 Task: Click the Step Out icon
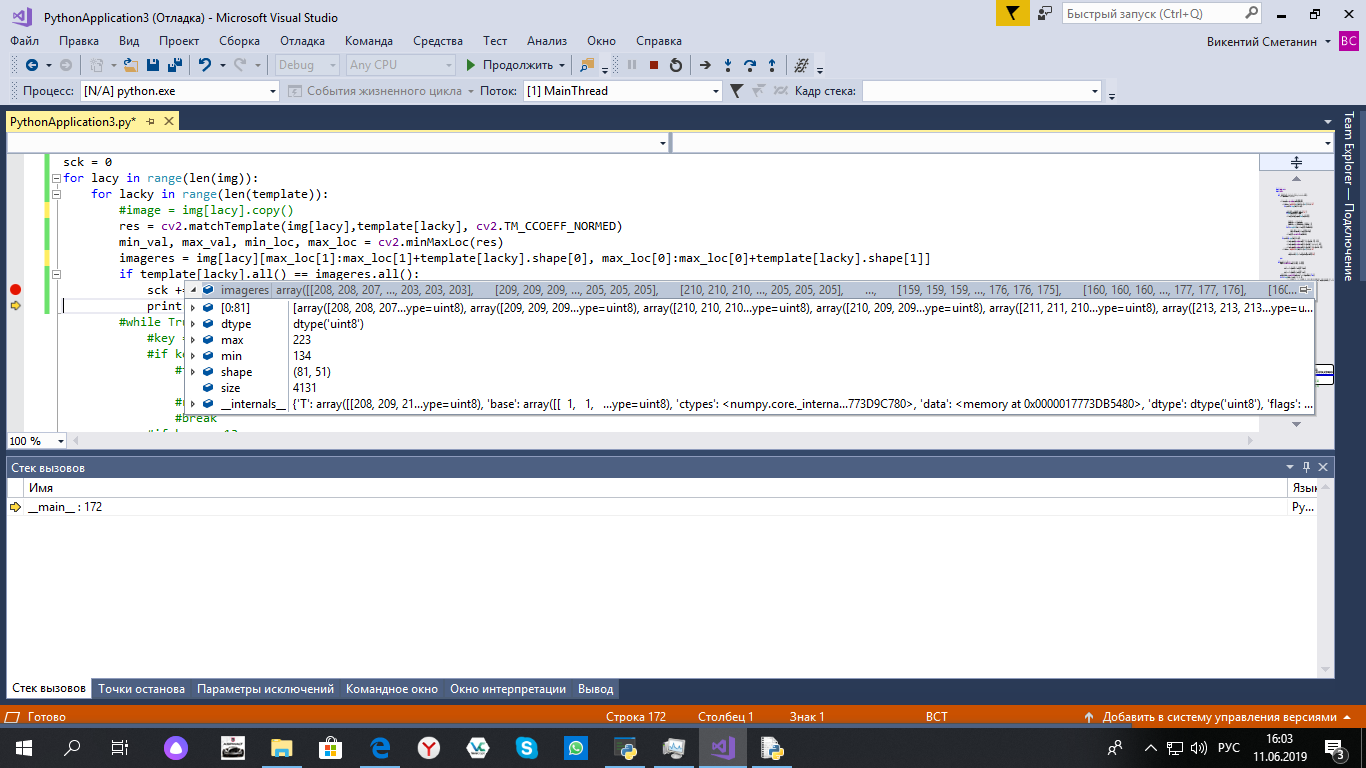pos(772,65)
